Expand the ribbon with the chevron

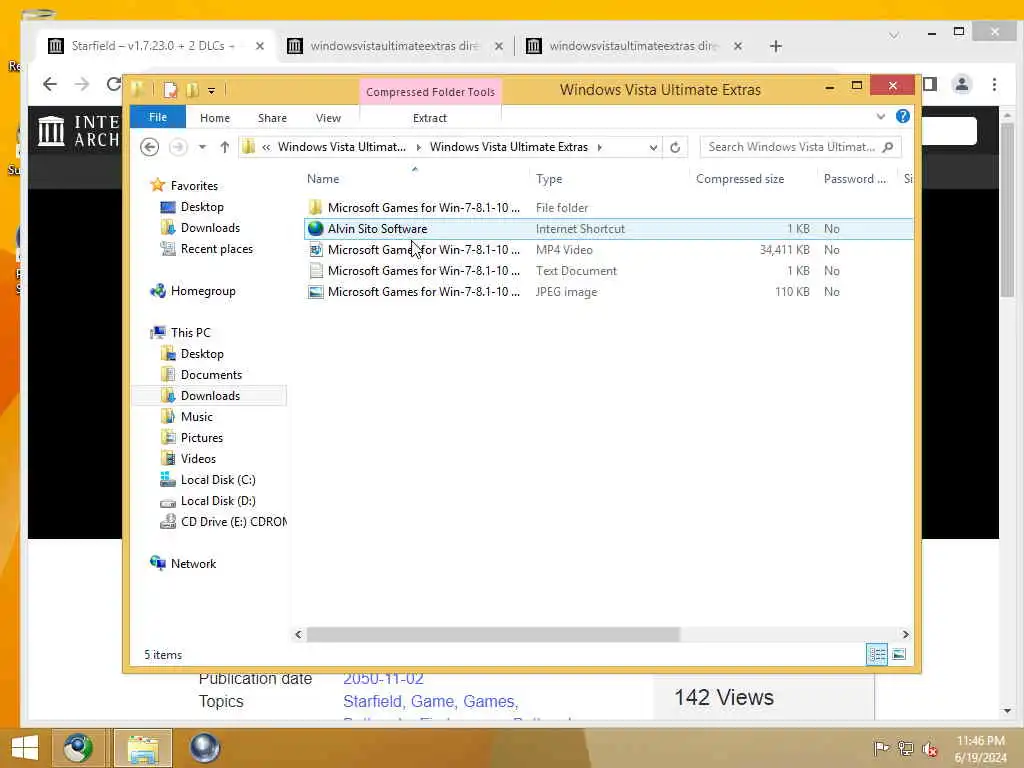(x=880, y=117)
